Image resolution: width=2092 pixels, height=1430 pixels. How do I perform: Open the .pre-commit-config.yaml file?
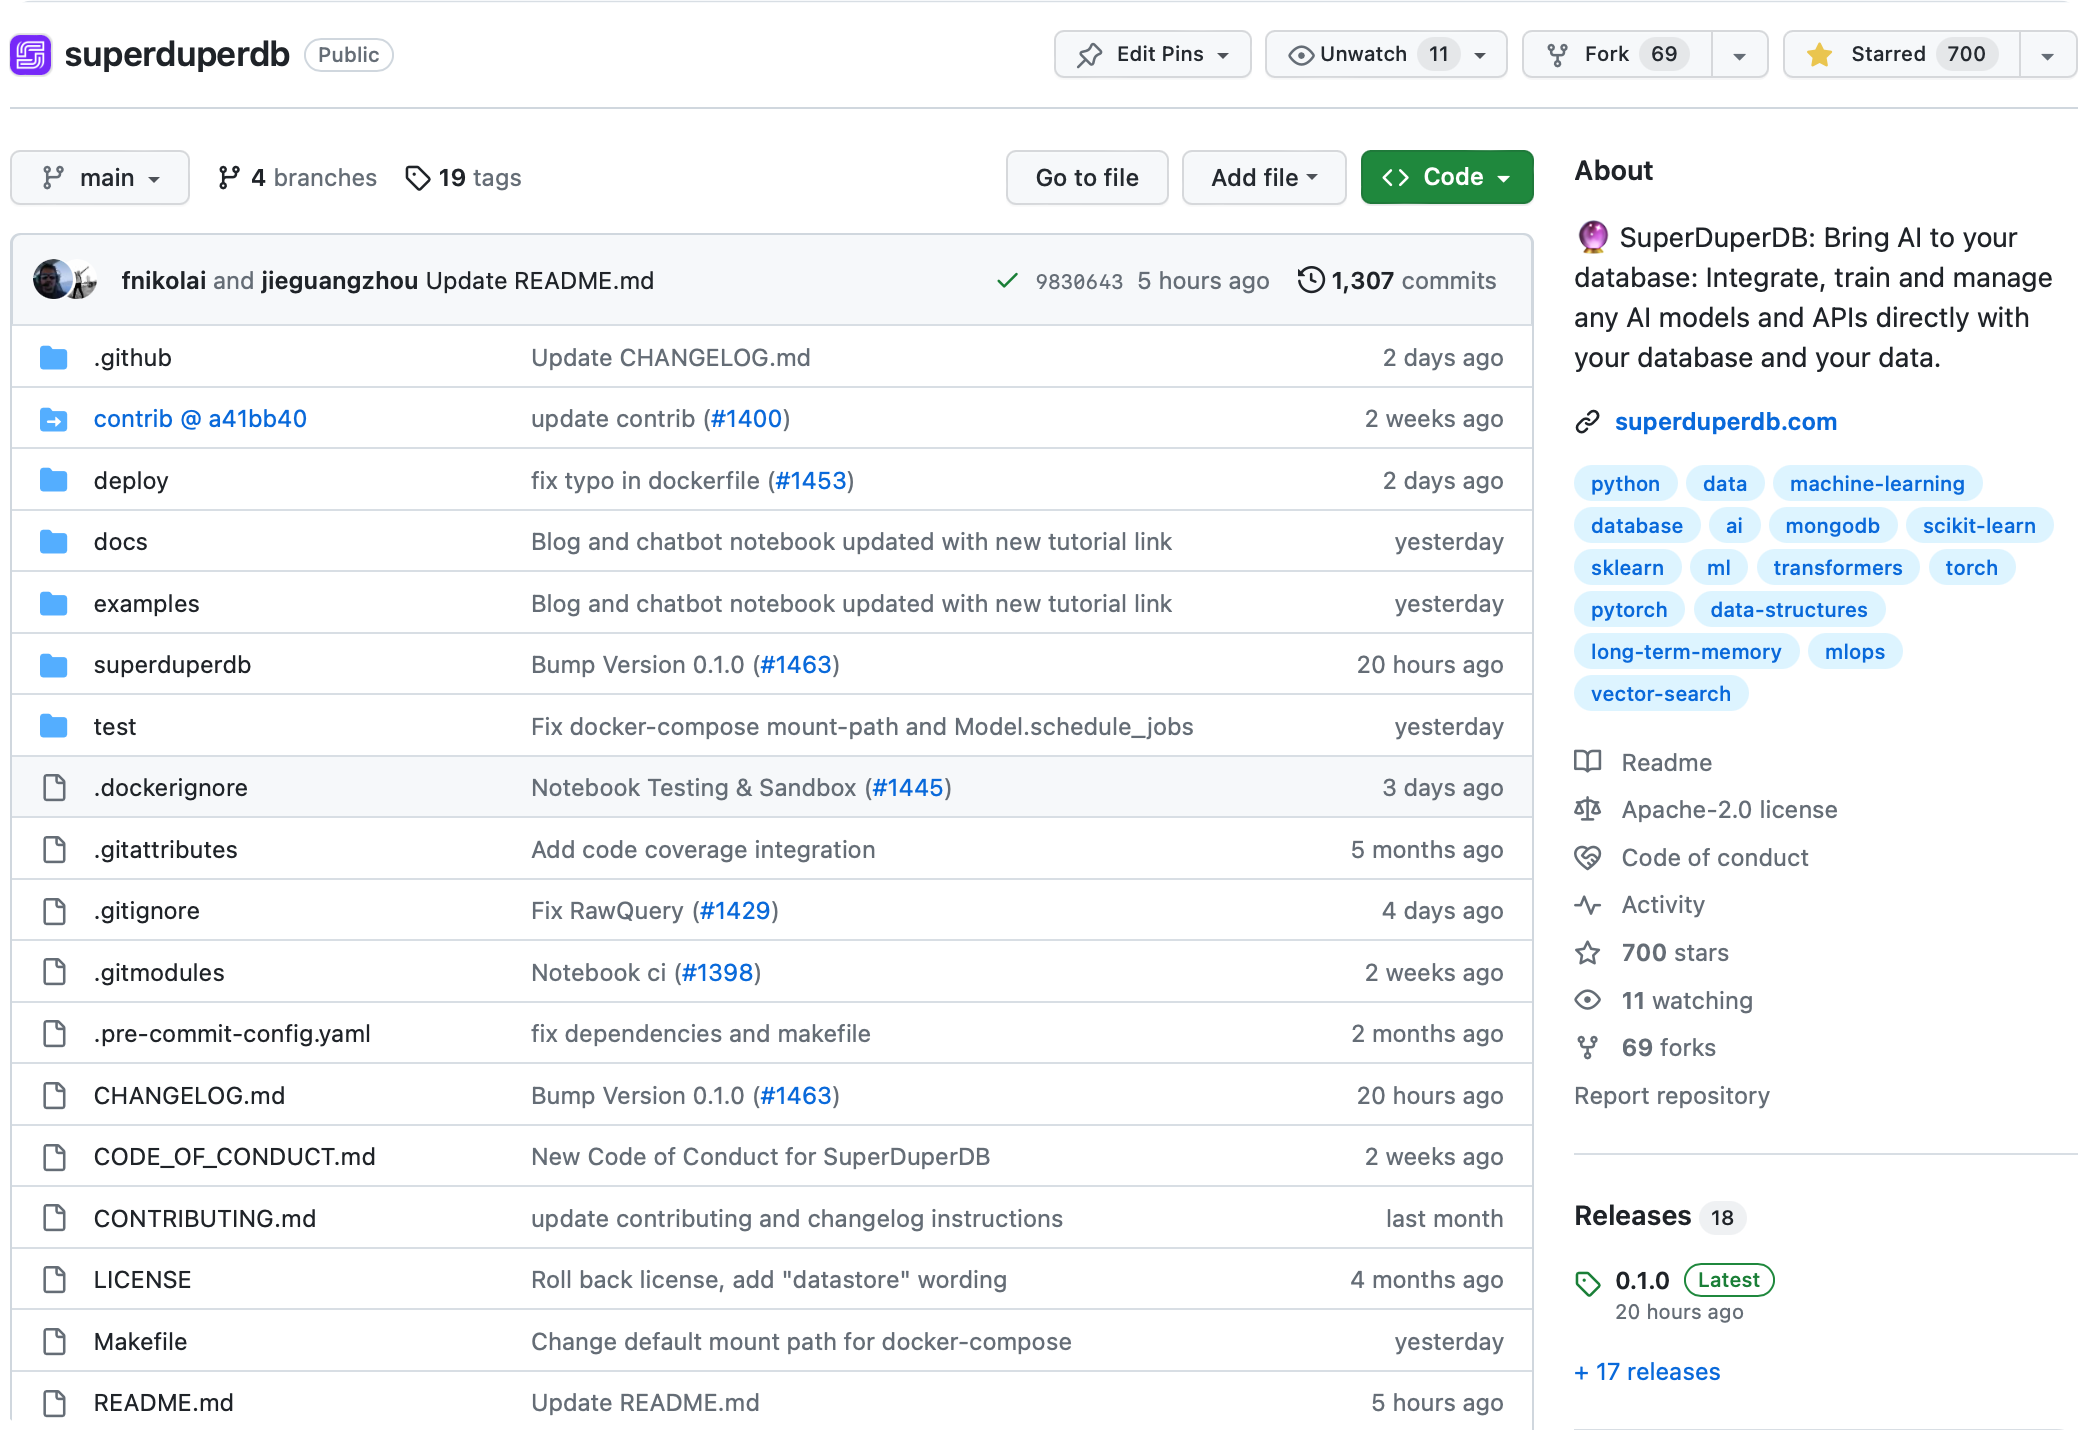tap(232, 1034)
